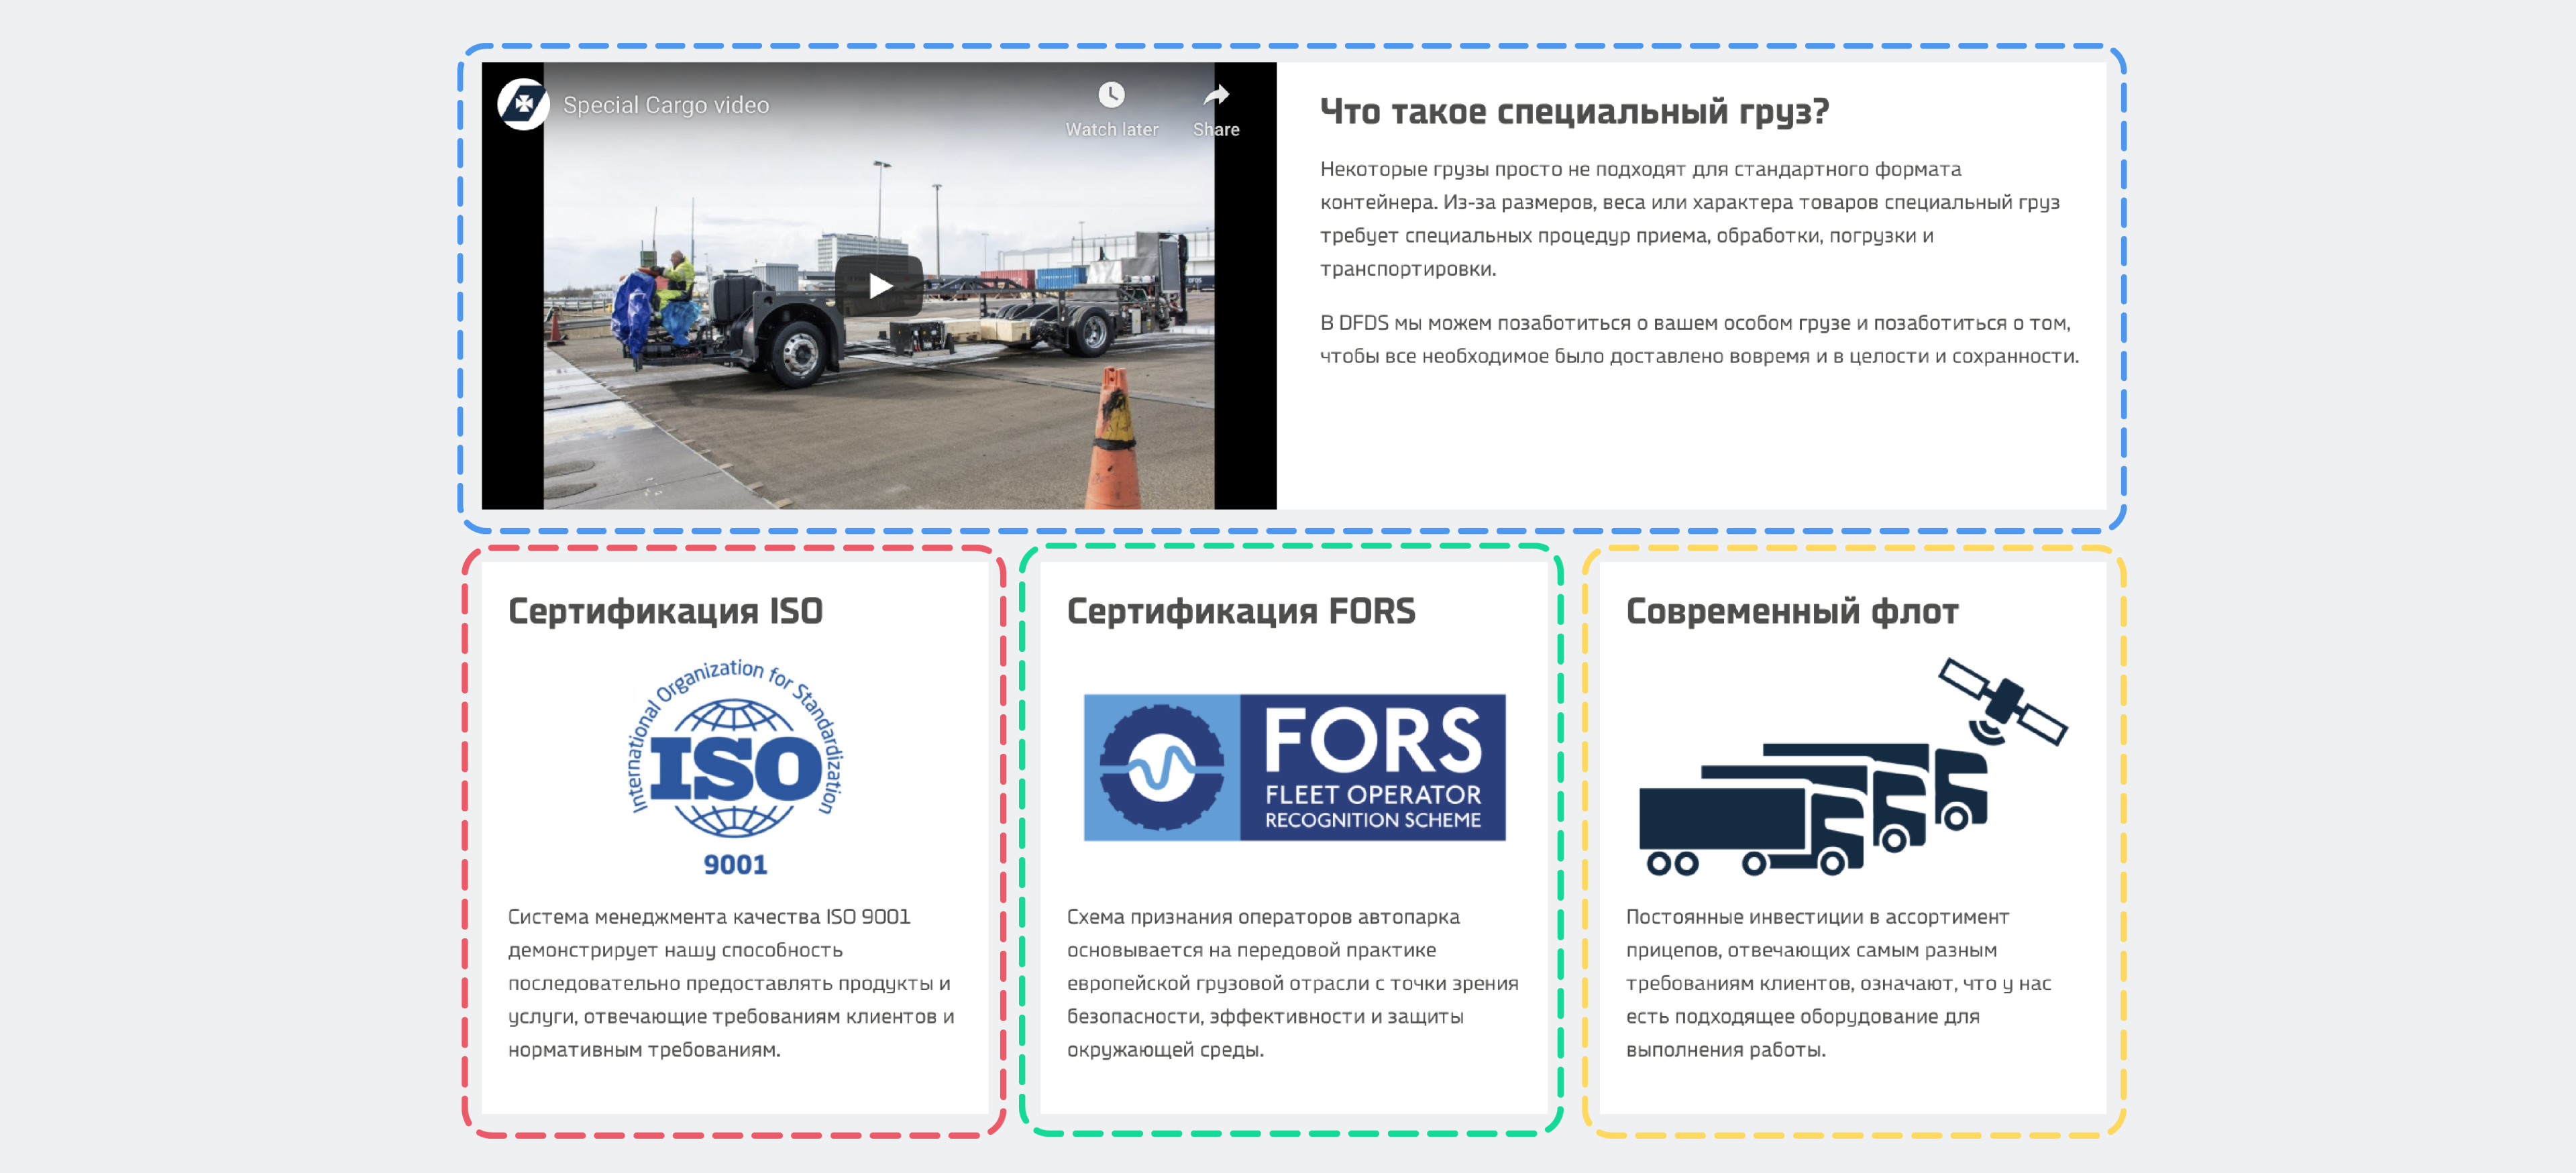Click the Сертификация ISO heading
The image size is (2576, 1173).
(665, 611)
